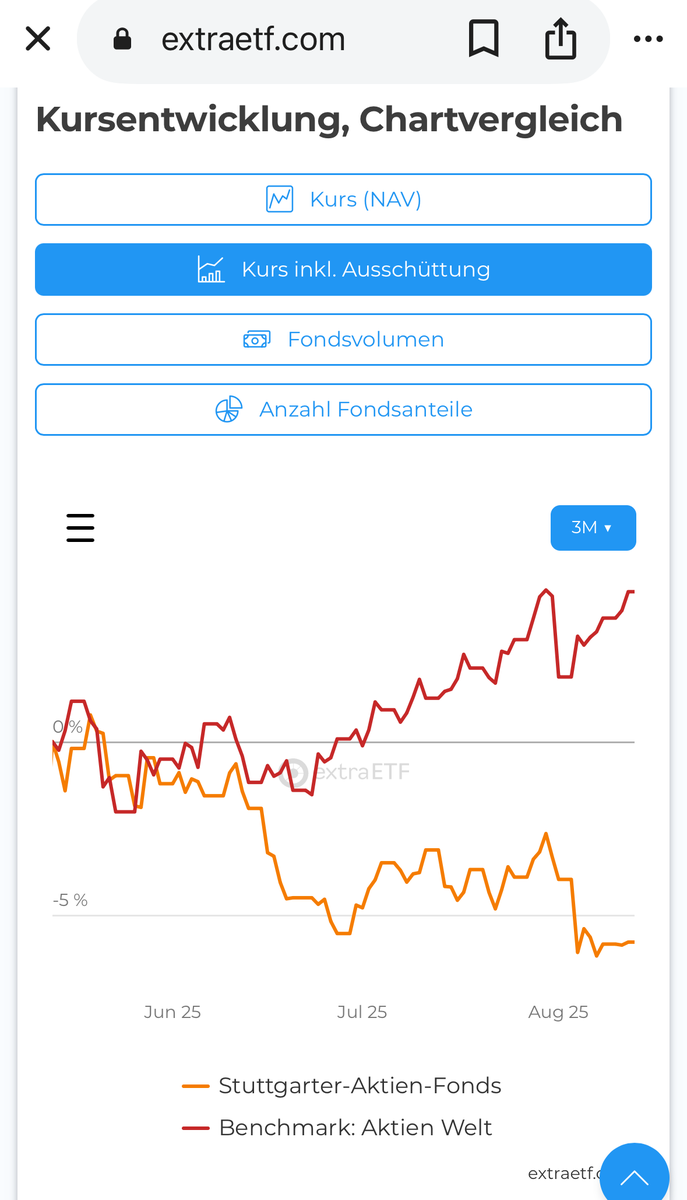Bookmark this page with the bookmark icon
Screen dimensions: 687x1200
(x=484, y=39)
